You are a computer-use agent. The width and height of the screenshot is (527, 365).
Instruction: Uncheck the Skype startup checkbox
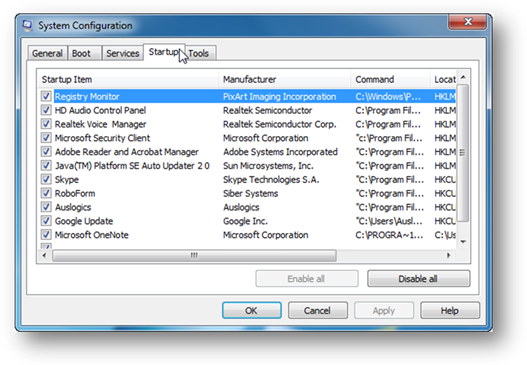point(46,179)
